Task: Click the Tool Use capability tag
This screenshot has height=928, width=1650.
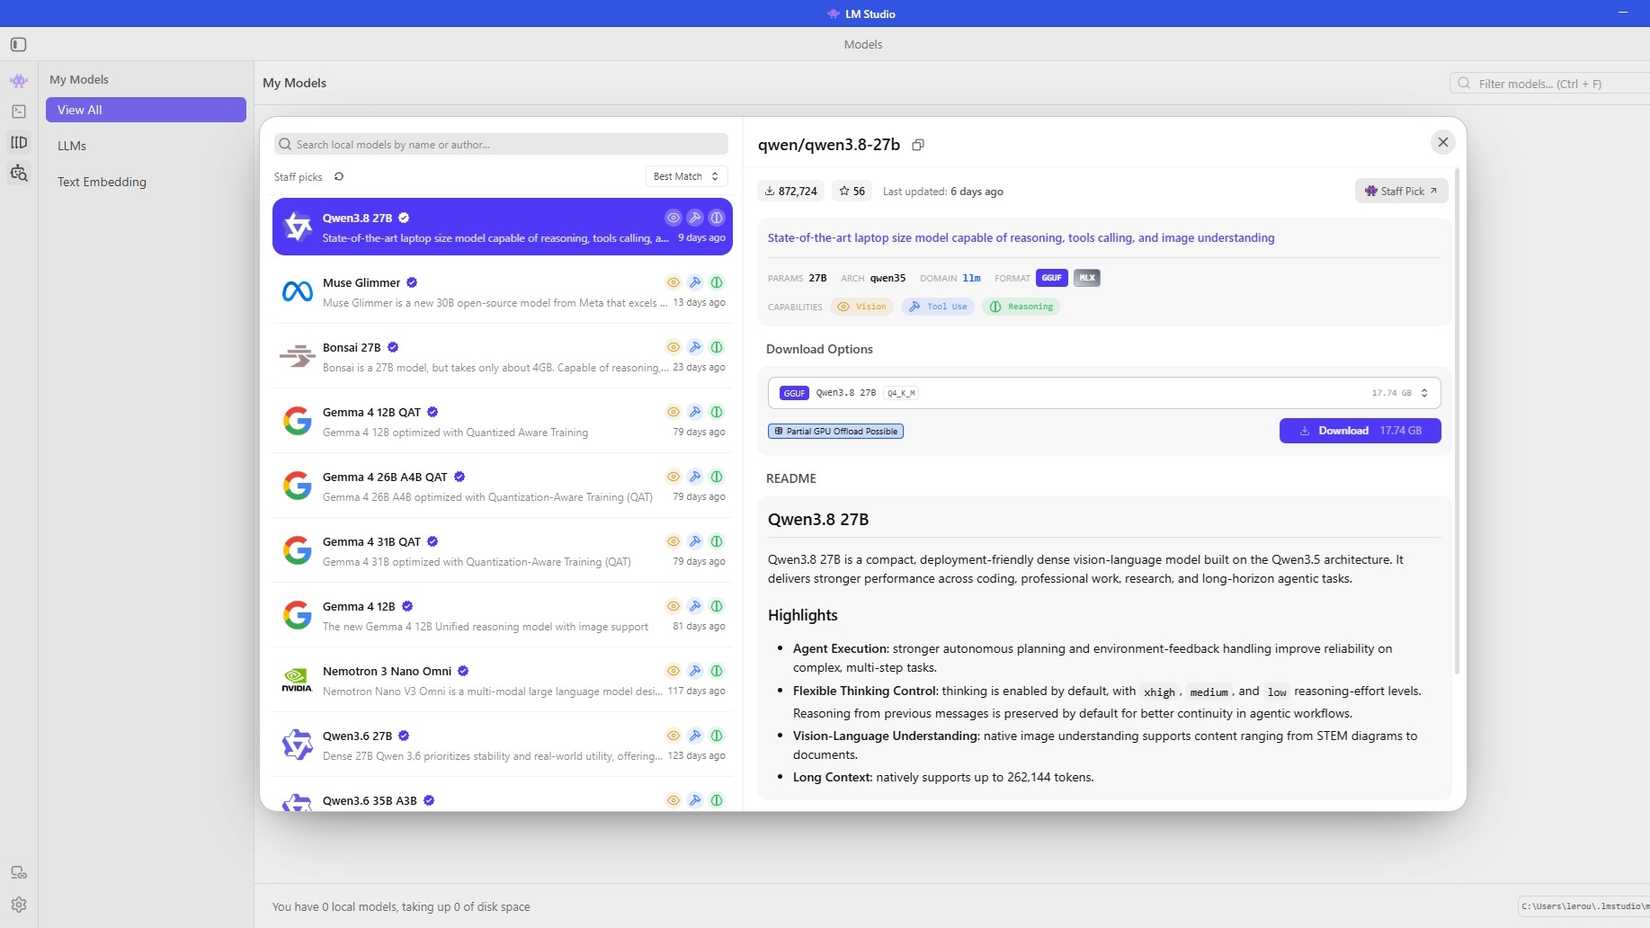Action: [x=938, y=307]
